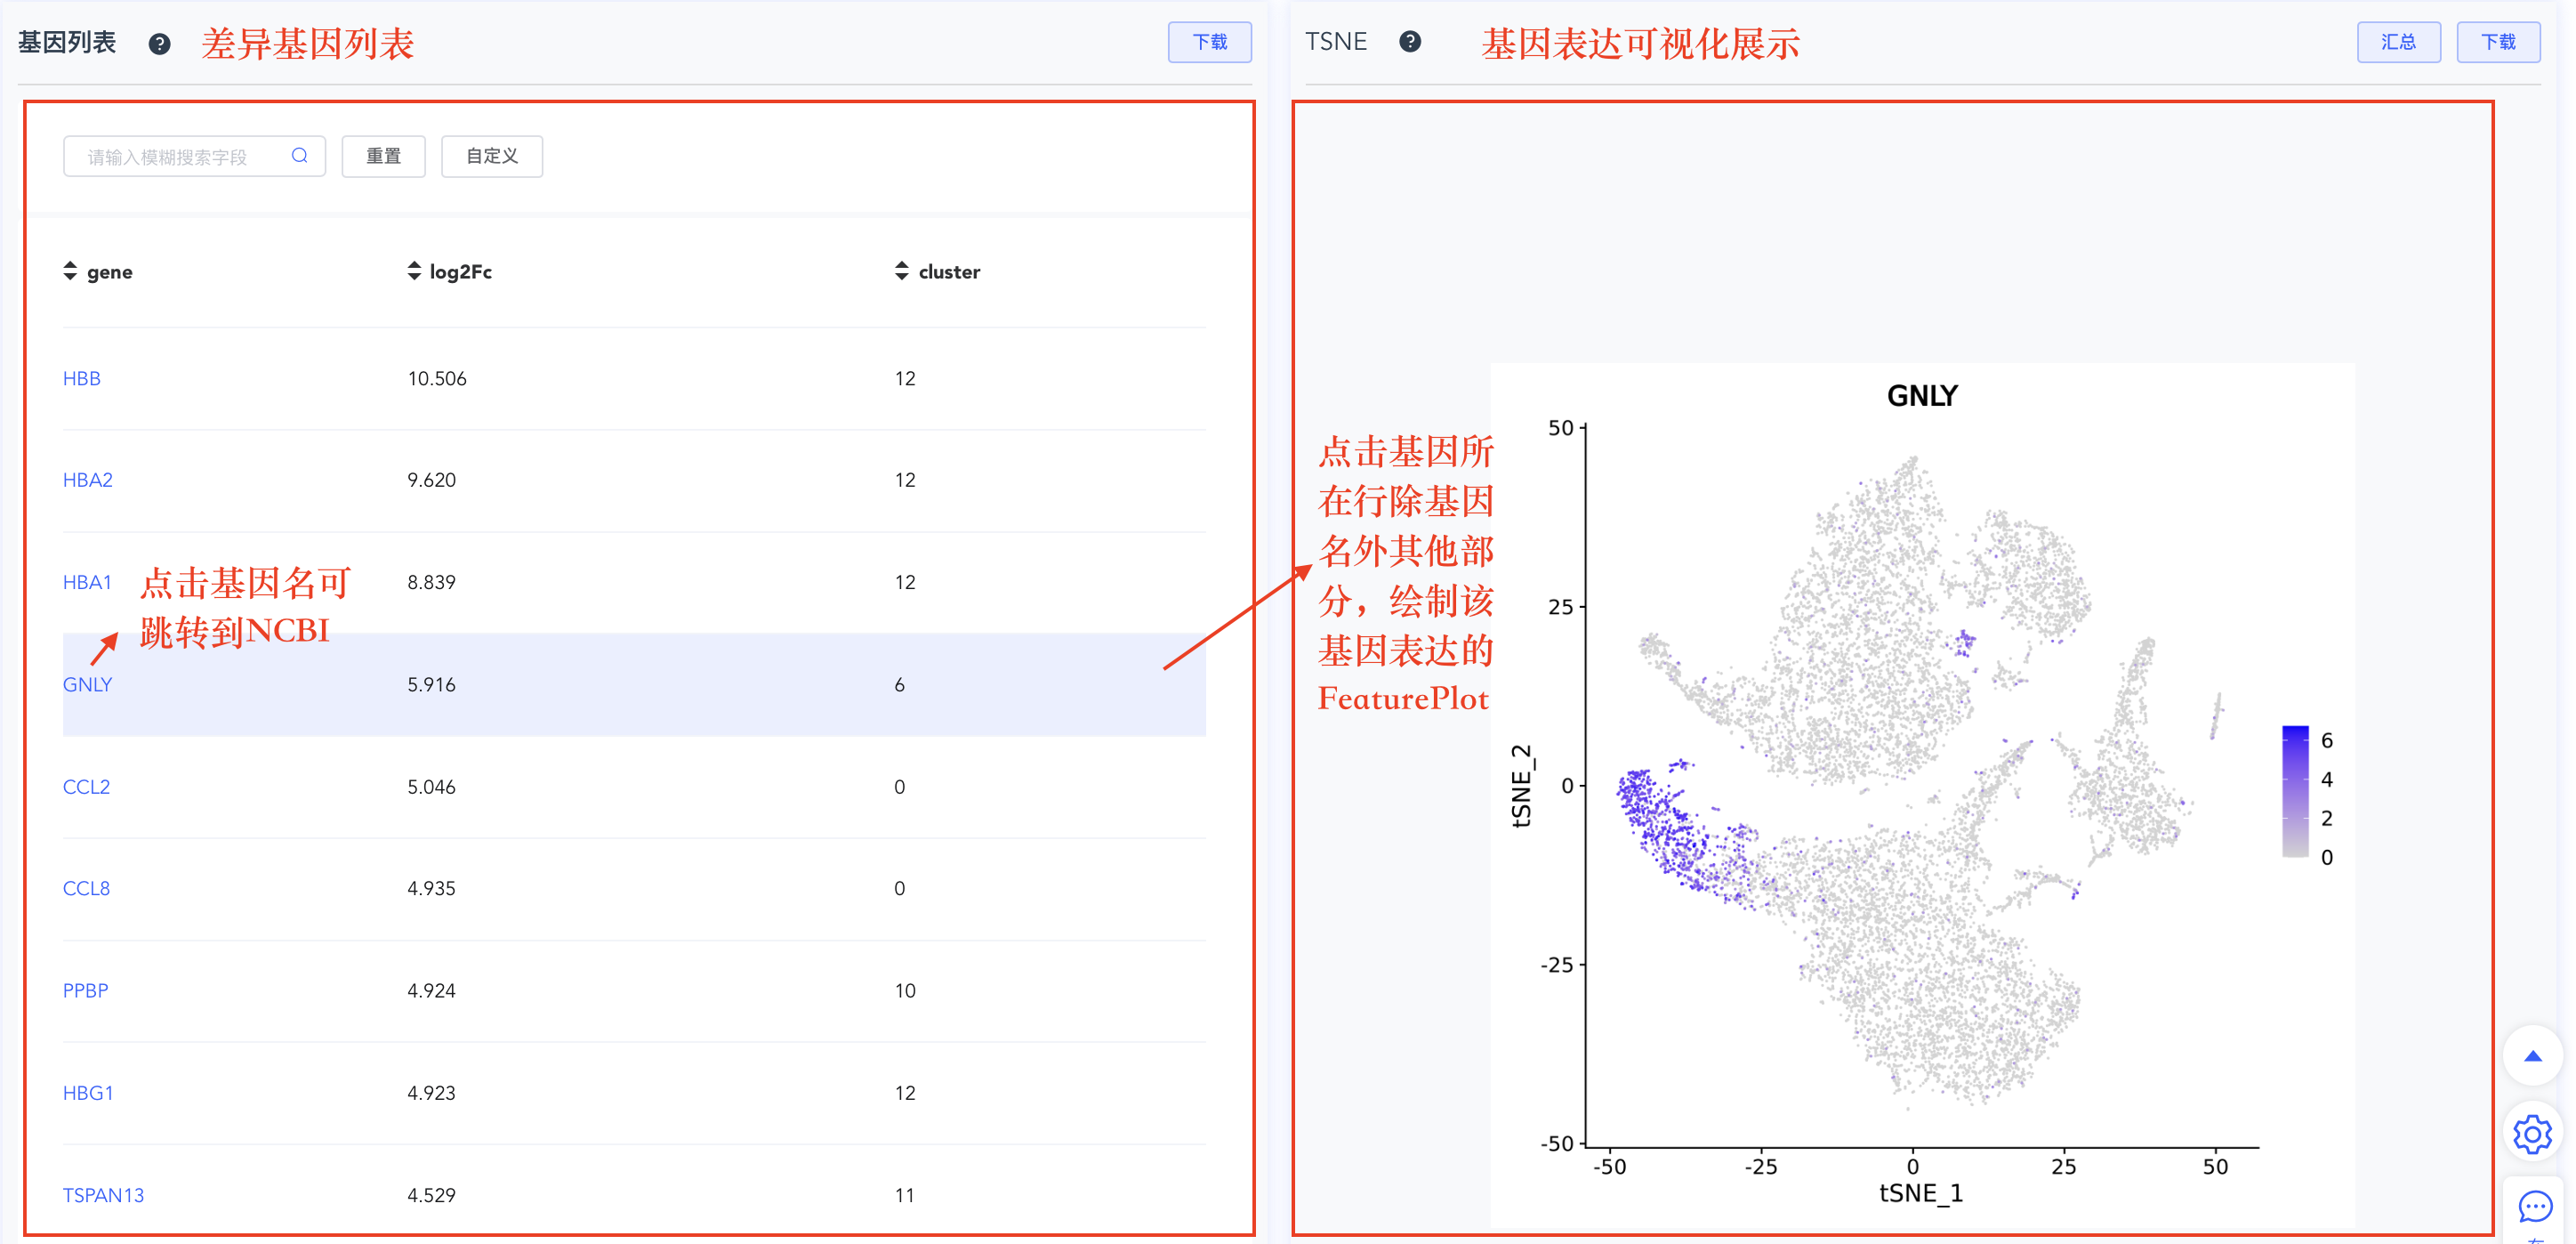The width and height of the screenshot is (2576, 1244).
Task: Click the 重置 reset button
Action: 384,156
